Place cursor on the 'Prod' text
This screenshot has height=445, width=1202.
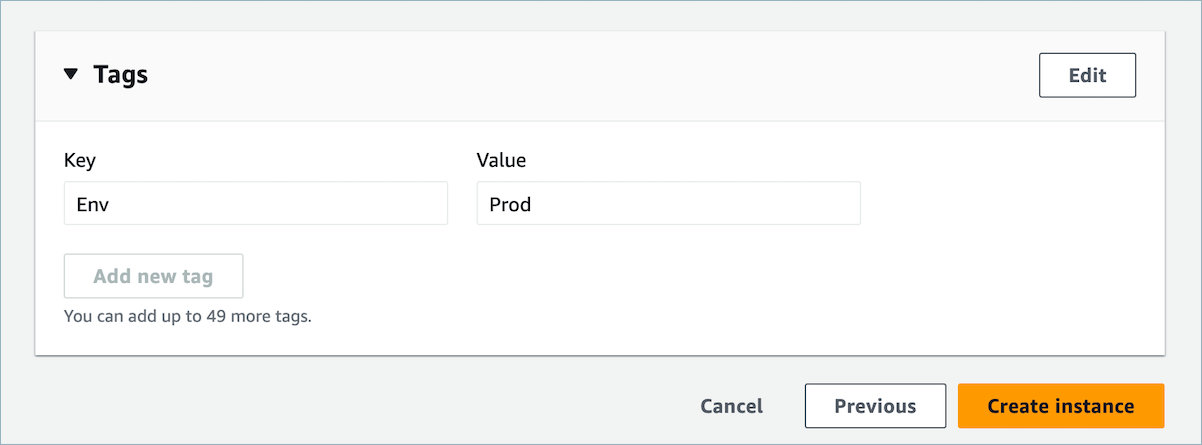click(510, 204)
